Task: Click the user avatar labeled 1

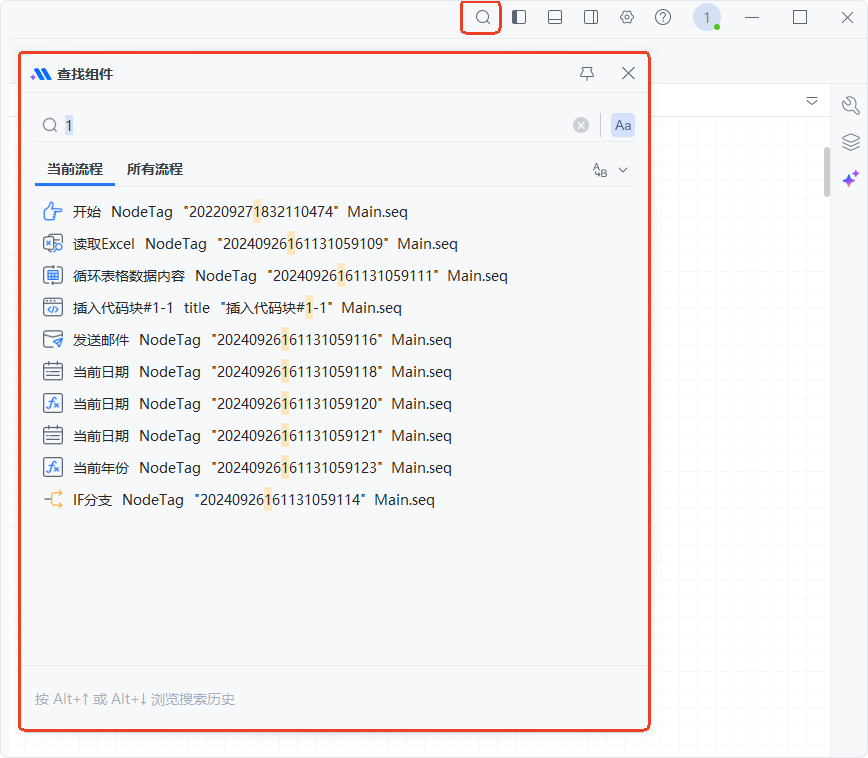Action: (x=707, y=17)
